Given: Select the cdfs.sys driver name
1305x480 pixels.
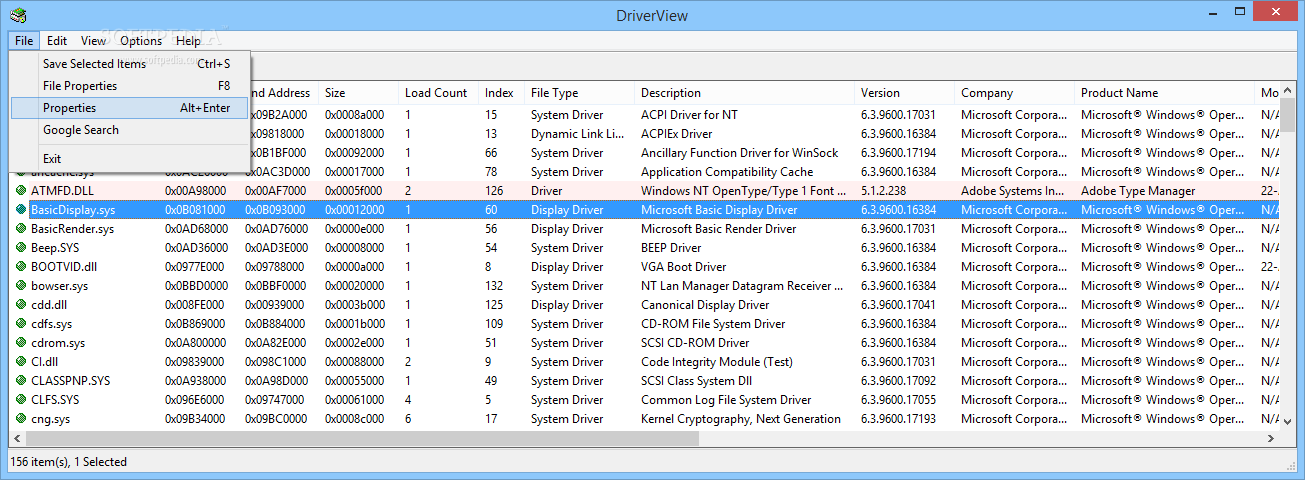Looking at the screenshot, I should [x=51, y=324].
